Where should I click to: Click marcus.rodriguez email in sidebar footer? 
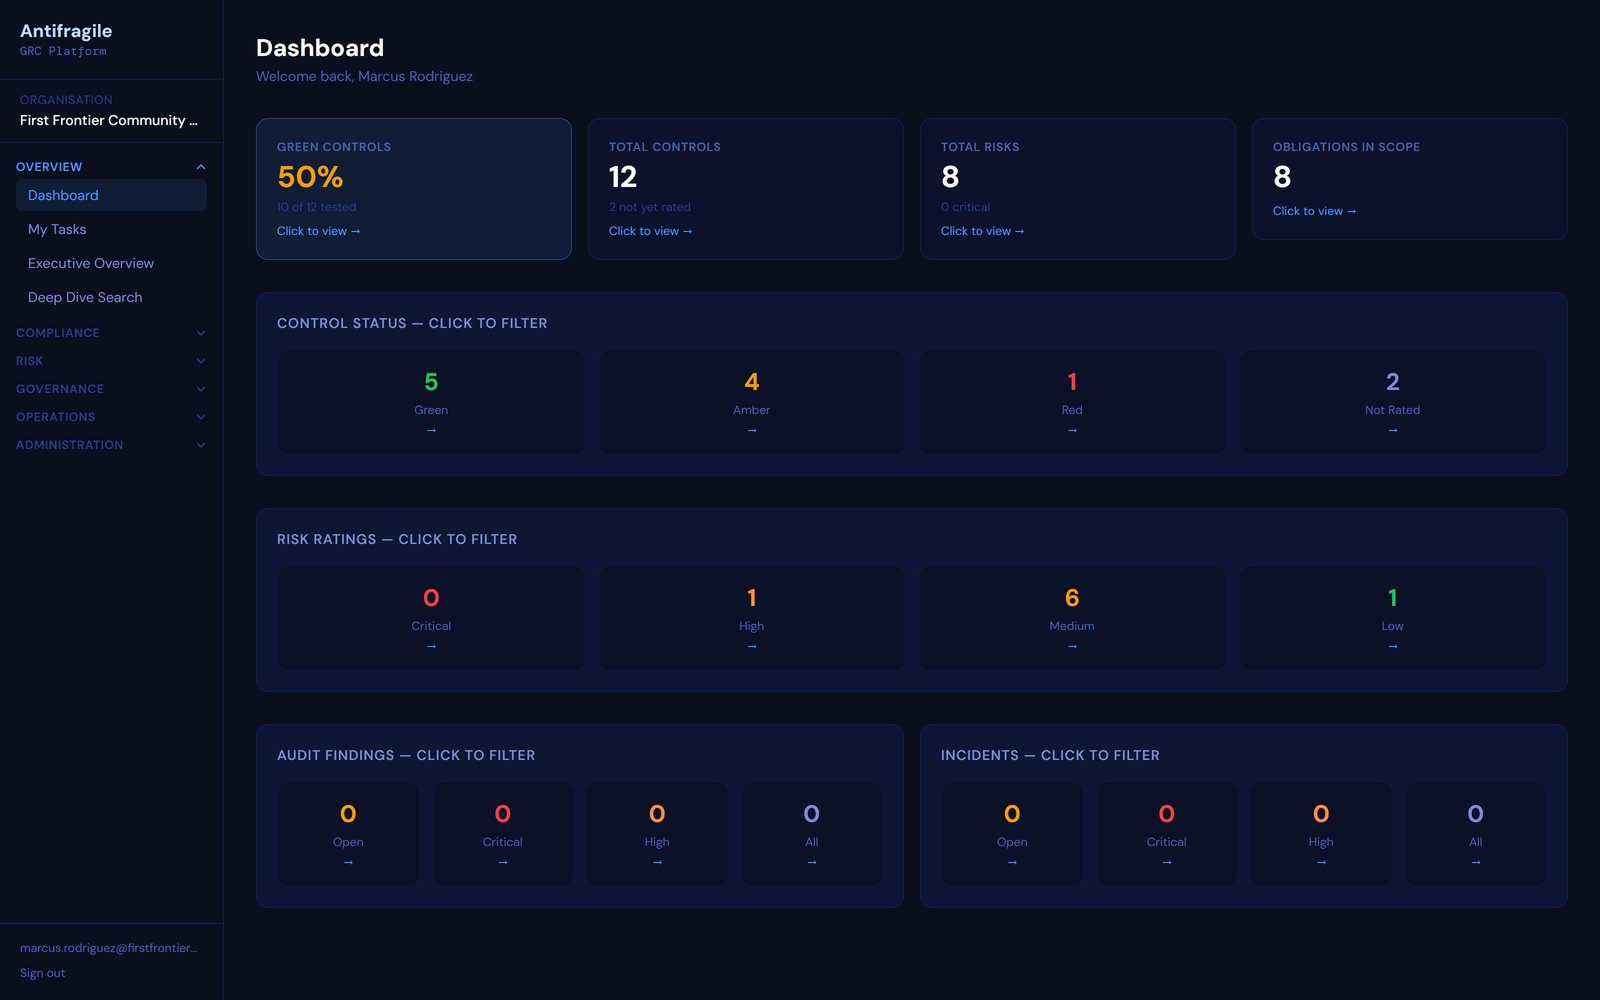click(x=109, y=948)
